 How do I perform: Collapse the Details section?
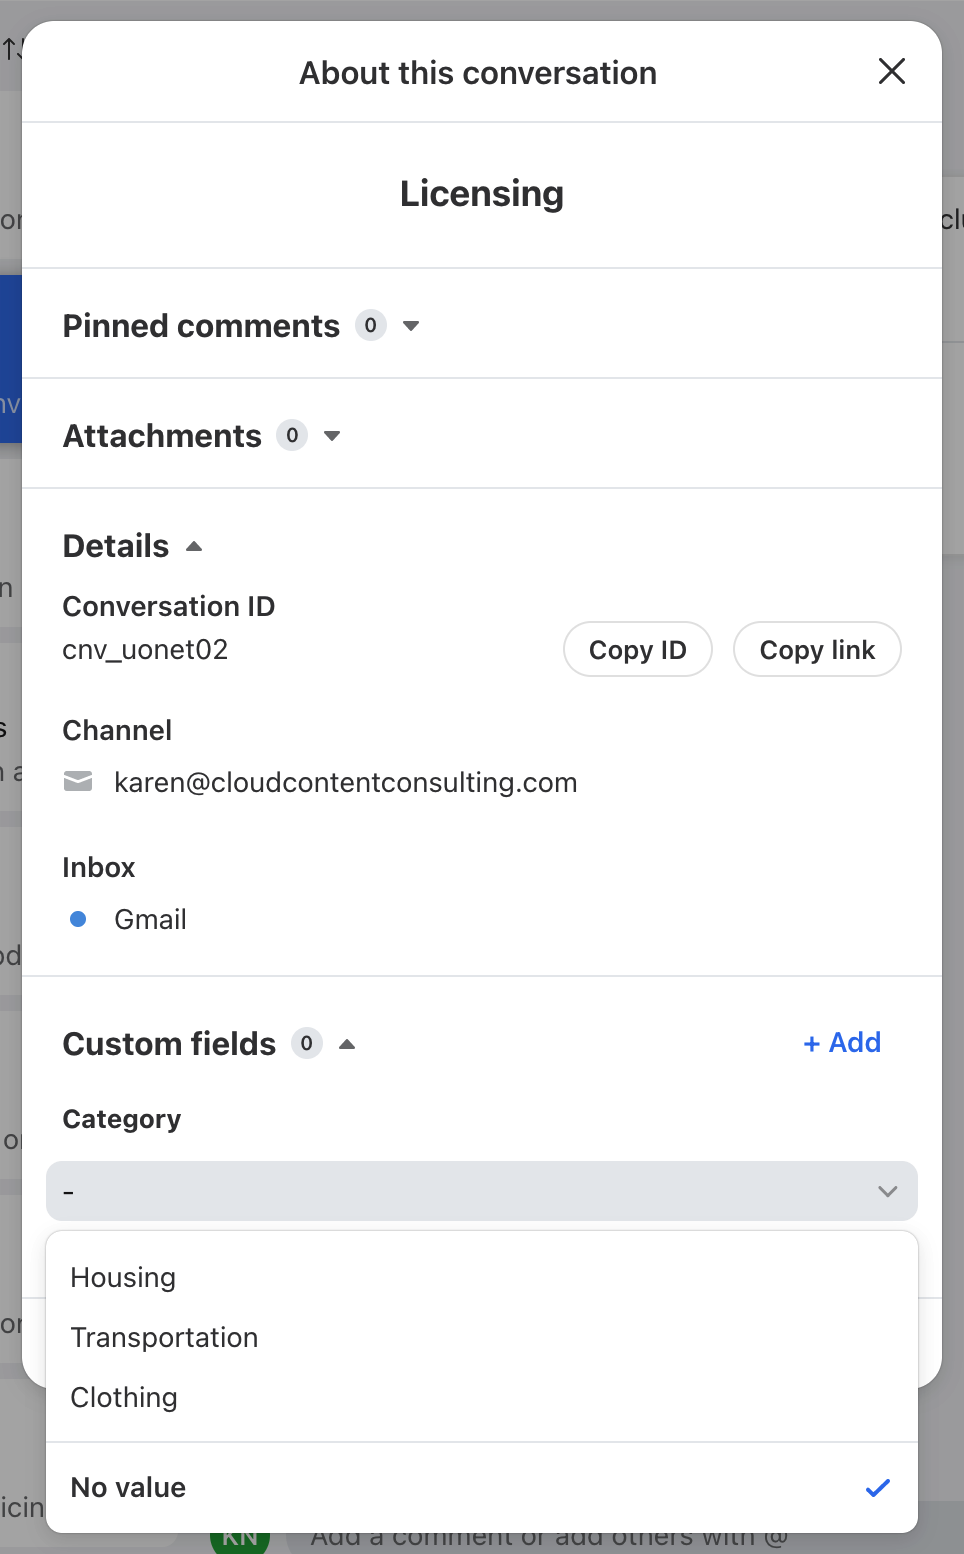pyautogui.click(x=194, y=546)
